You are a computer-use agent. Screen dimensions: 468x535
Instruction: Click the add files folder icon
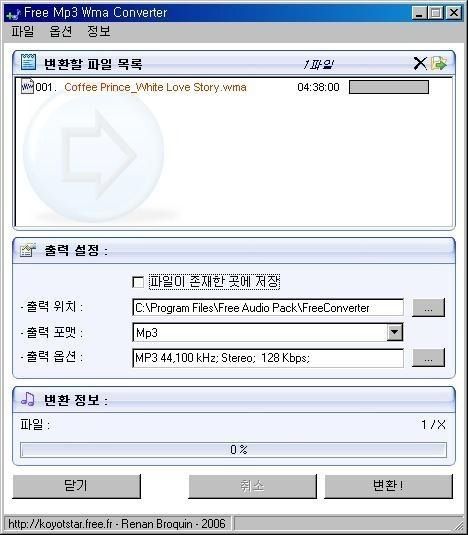(x=438, y=63)
